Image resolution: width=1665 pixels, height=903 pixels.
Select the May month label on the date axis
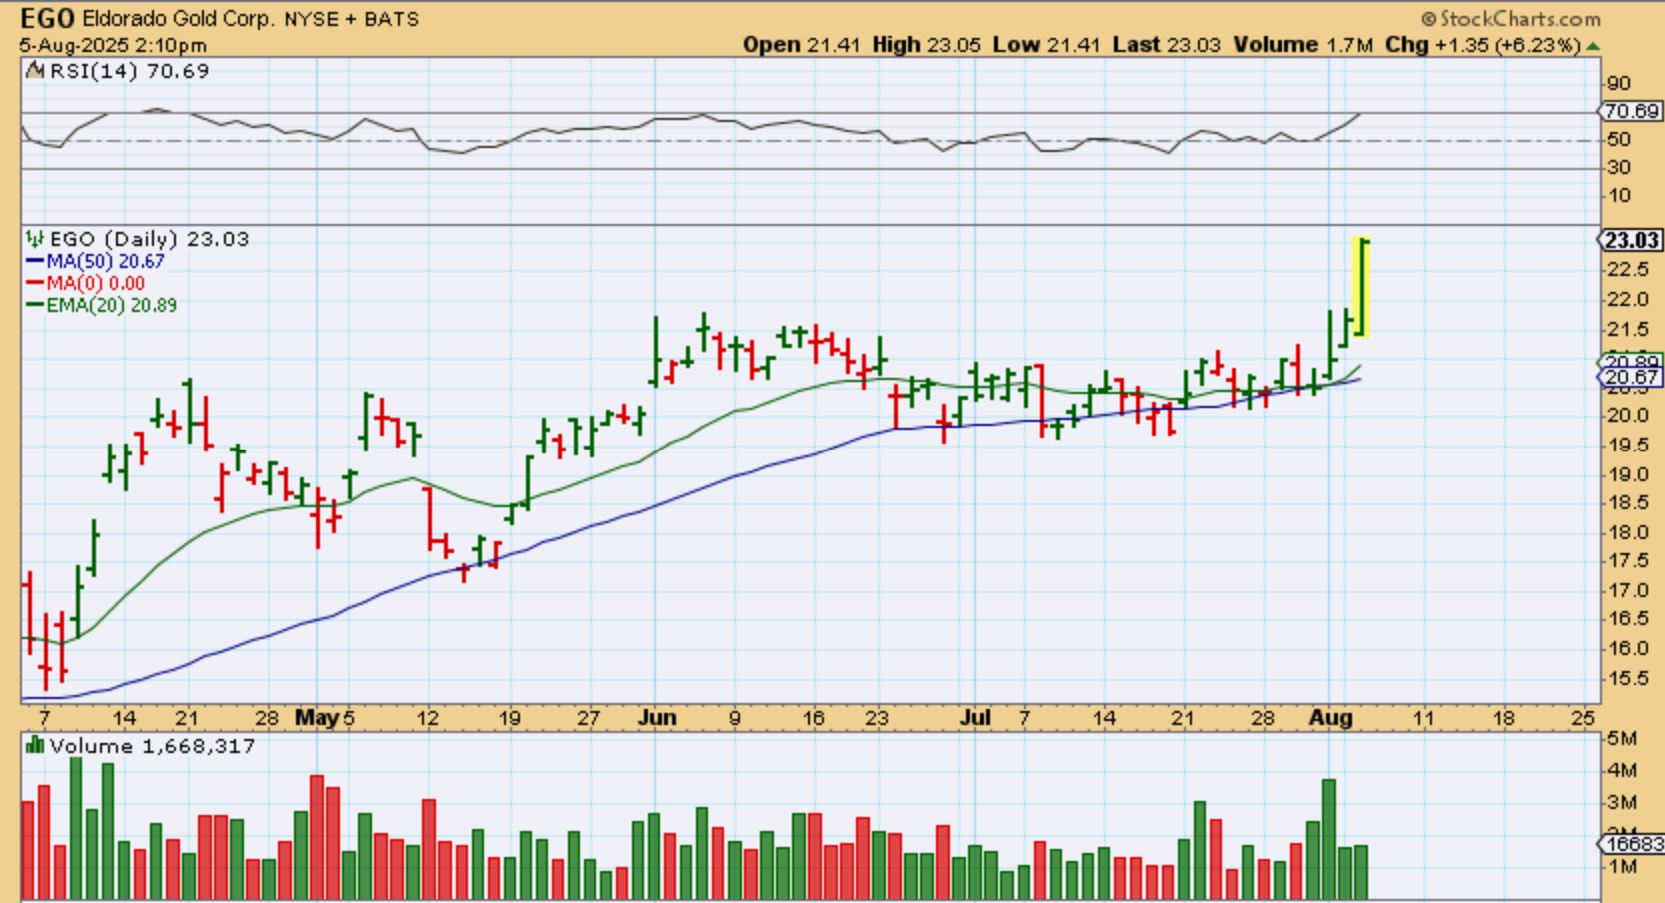click(317, 718)
